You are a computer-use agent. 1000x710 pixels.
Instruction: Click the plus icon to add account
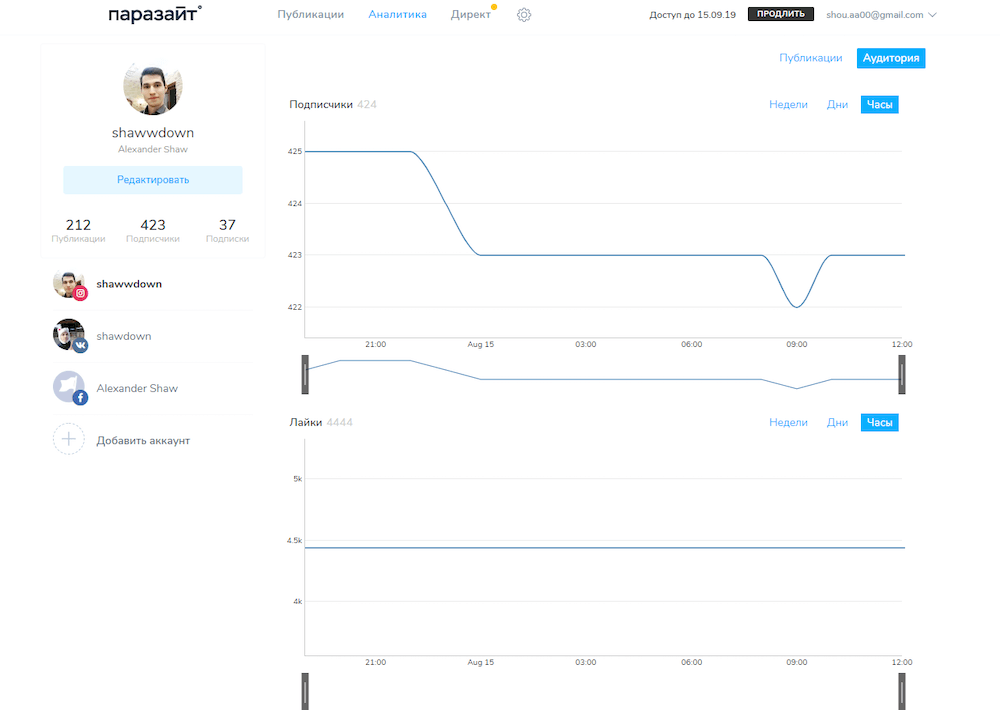pyautogui.click(x=68, y=440)
